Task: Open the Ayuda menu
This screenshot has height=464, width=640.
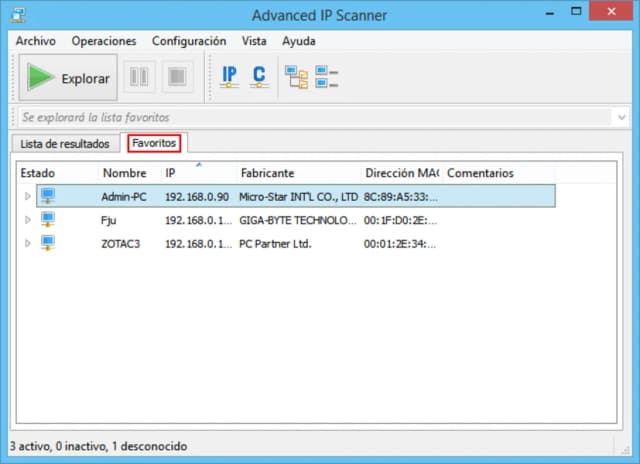Action: (x=299, y=41)
